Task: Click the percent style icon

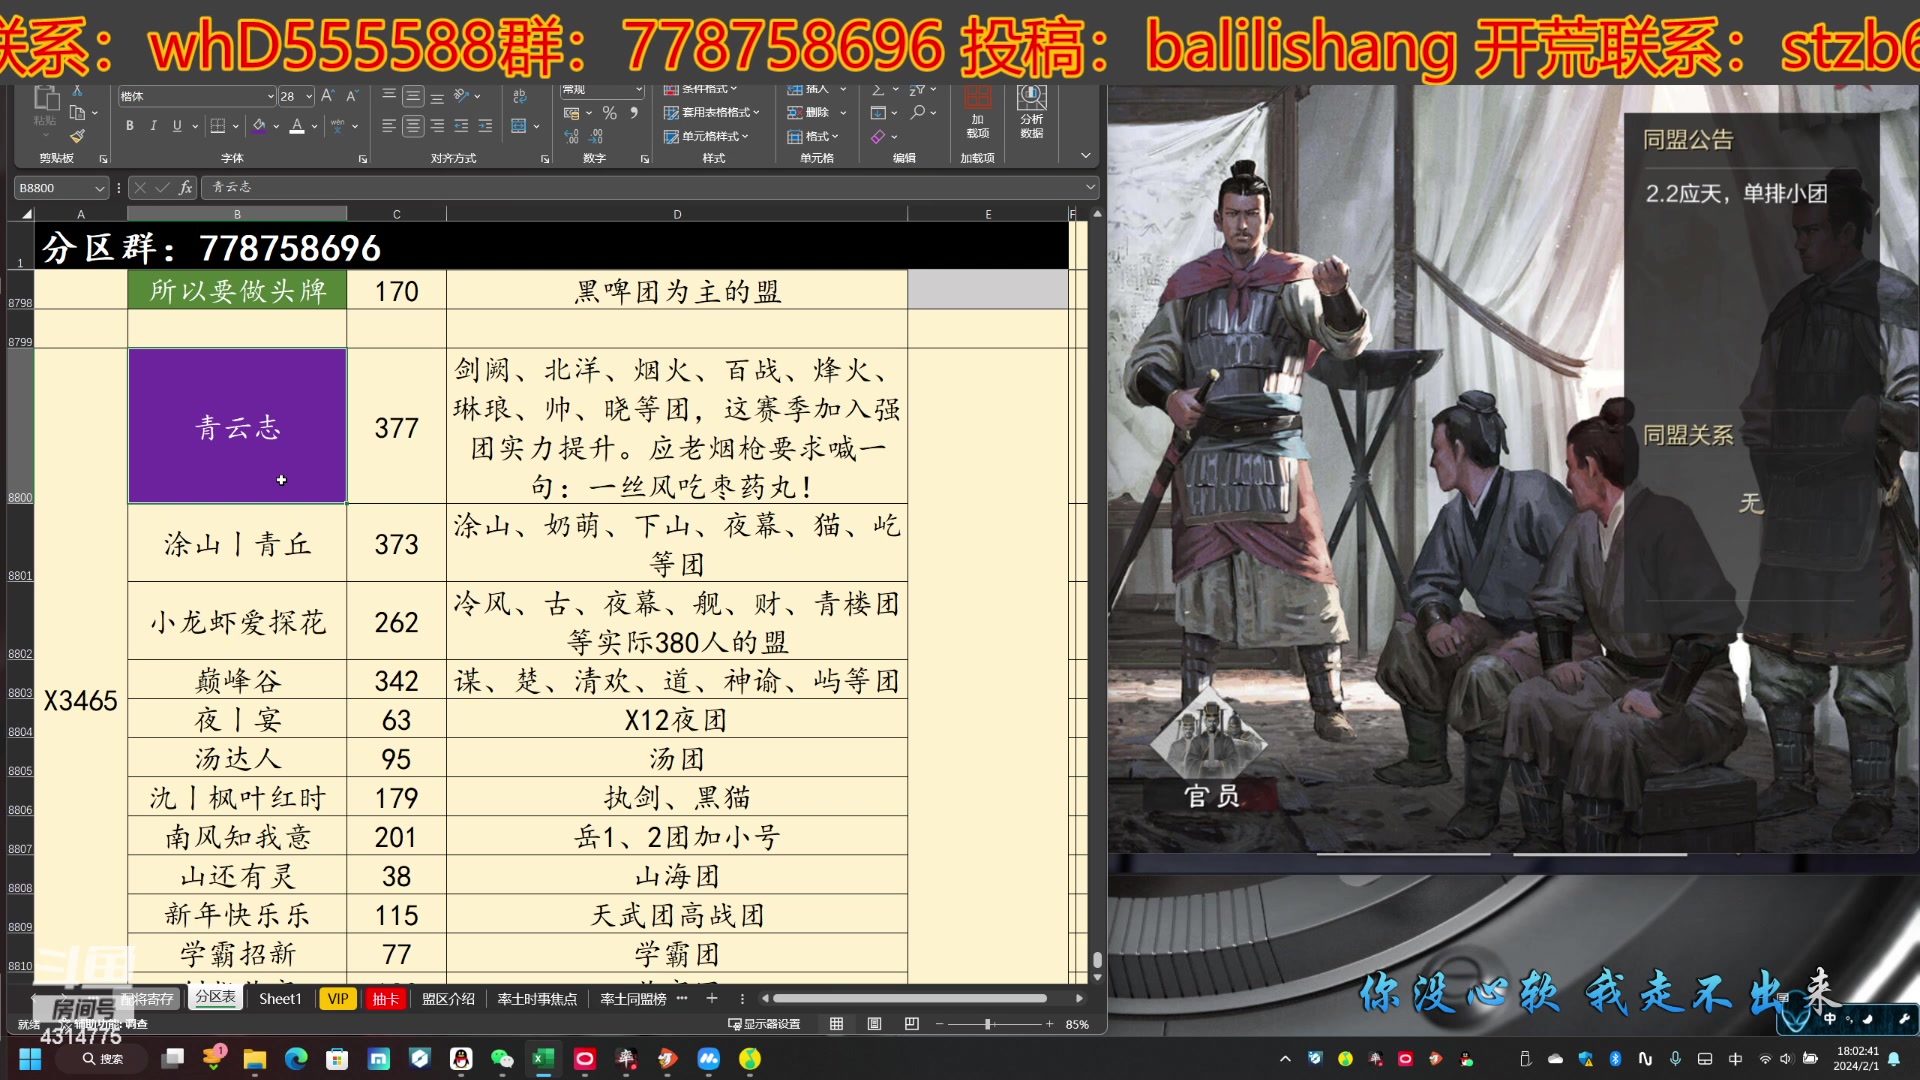Action: [x=610, y=113]
